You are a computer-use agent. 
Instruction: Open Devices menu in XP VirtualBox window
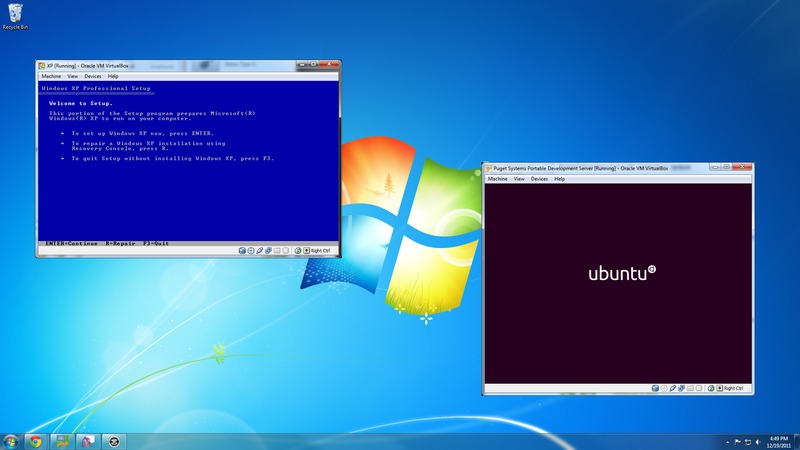pyautogui.click(x=92, y=76)
